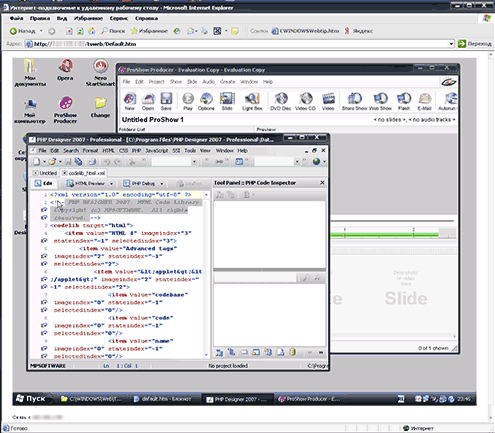Click ProShow Producer desktop icon
Screen dimensions: 495x433
coord(66,110)
